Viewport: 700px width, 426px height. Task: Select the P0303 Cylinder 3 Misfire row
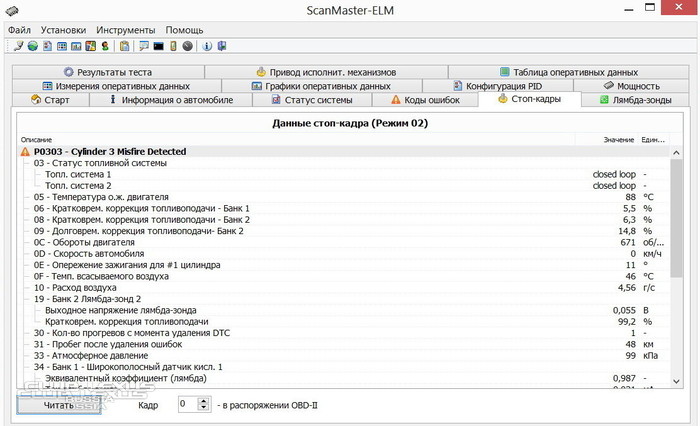coord(110,151)
